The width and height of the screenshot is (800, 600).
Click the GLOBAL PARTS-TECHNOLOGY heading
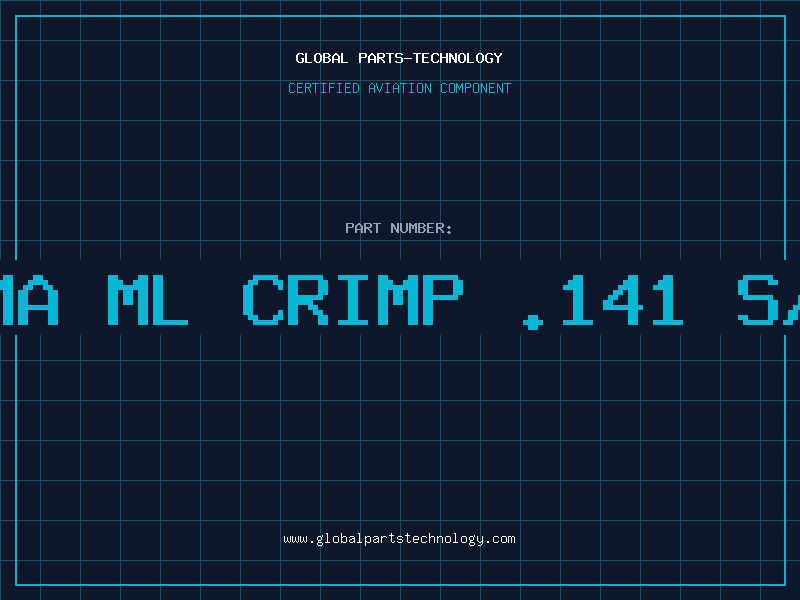coord(399,58)
